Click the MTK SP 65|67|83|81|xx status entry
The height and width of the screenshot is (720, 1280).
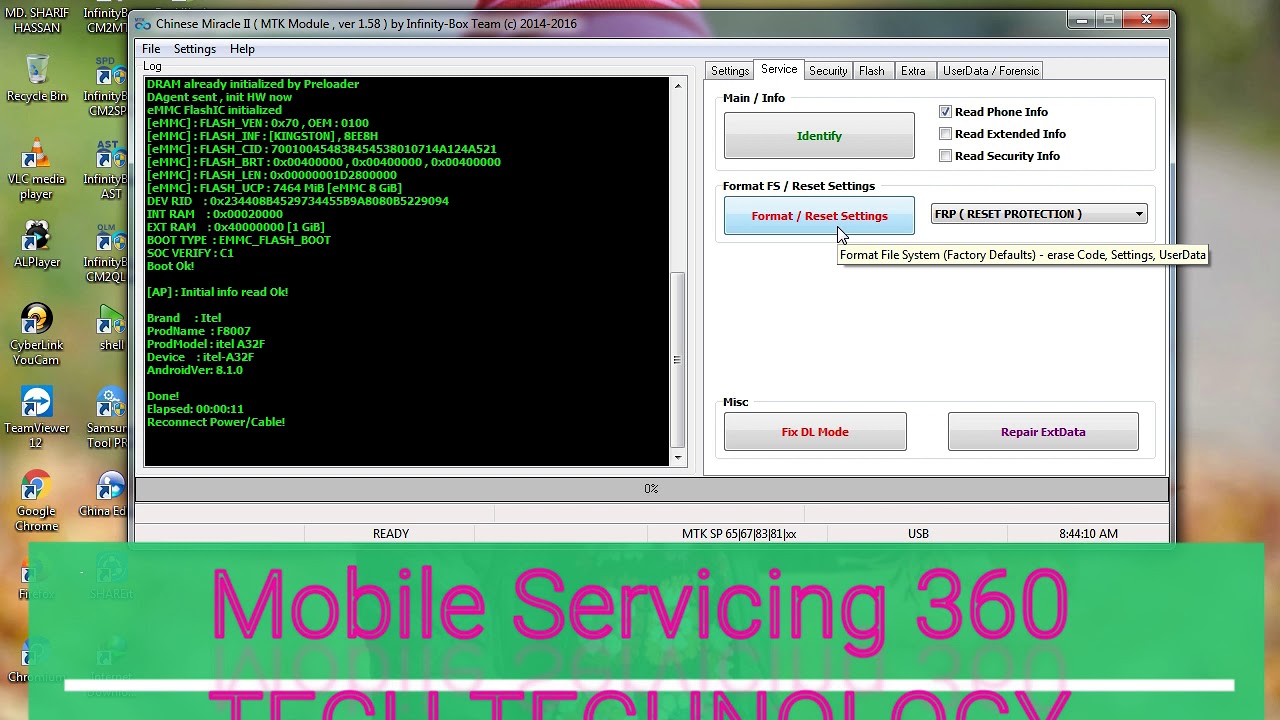click(x=739, y=534)
